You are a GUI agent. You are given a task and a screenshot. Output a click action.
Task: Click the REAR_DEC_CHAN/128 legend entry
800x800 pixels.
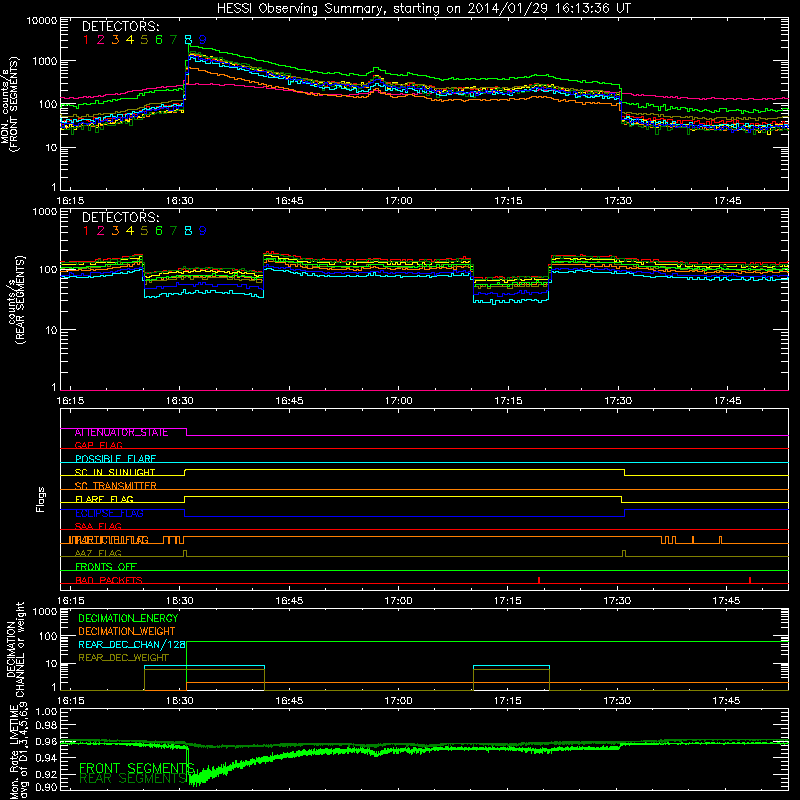(x=132, y=645)
